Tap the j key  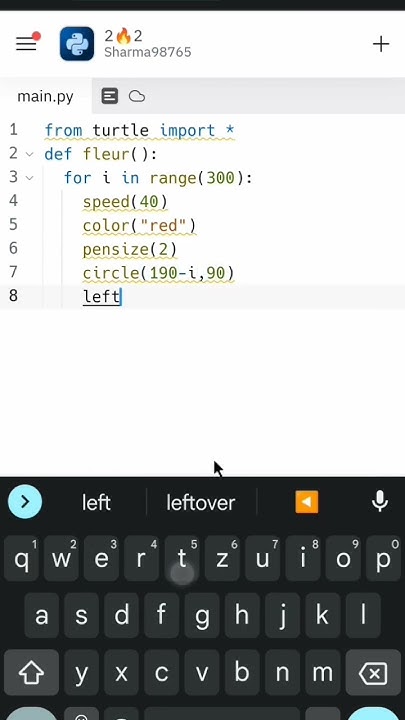tap(282, 616)
